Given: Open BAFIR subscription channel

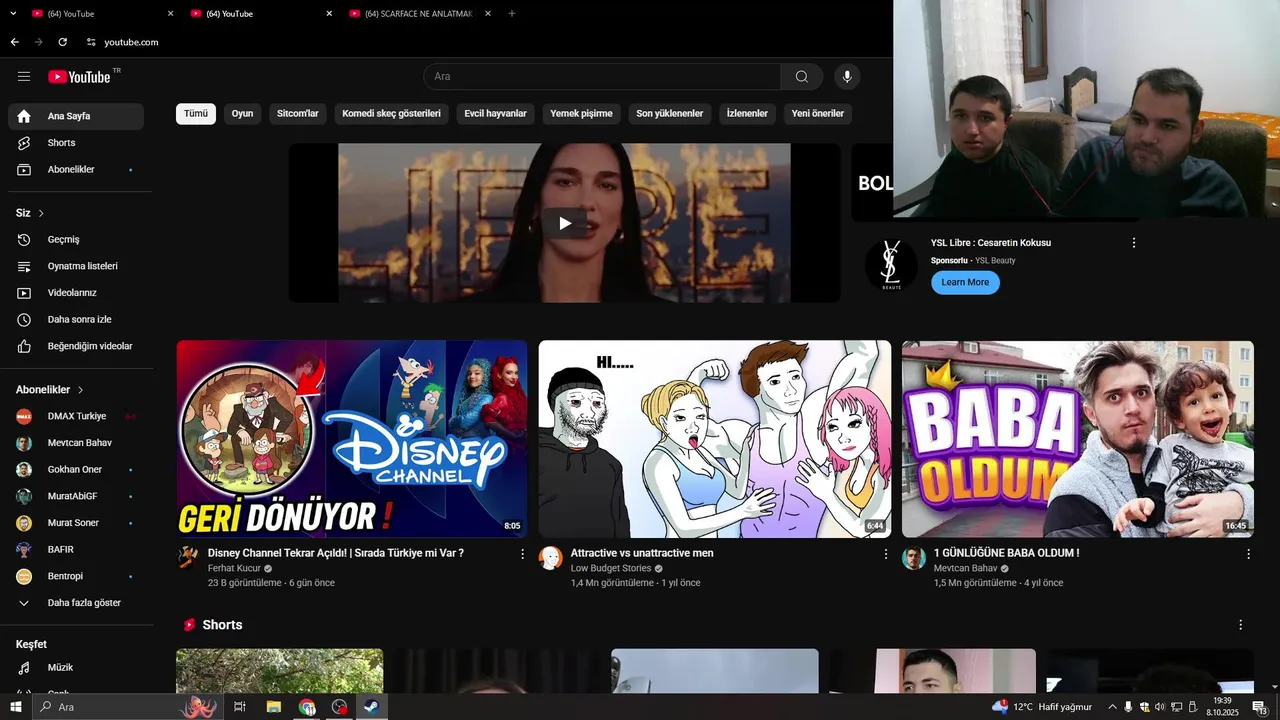Looking at the screenshot, I should click(x=76, y=550).
